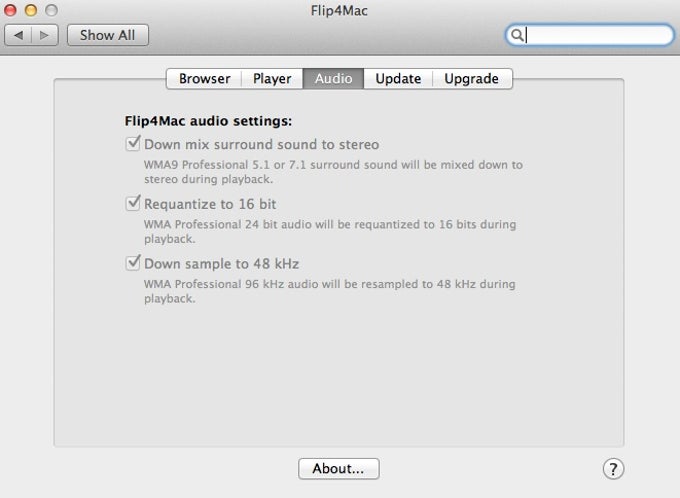680x498 pixels.
Task: Open the About... dialog
Action: pyautogui.click(x=339, y=469)
